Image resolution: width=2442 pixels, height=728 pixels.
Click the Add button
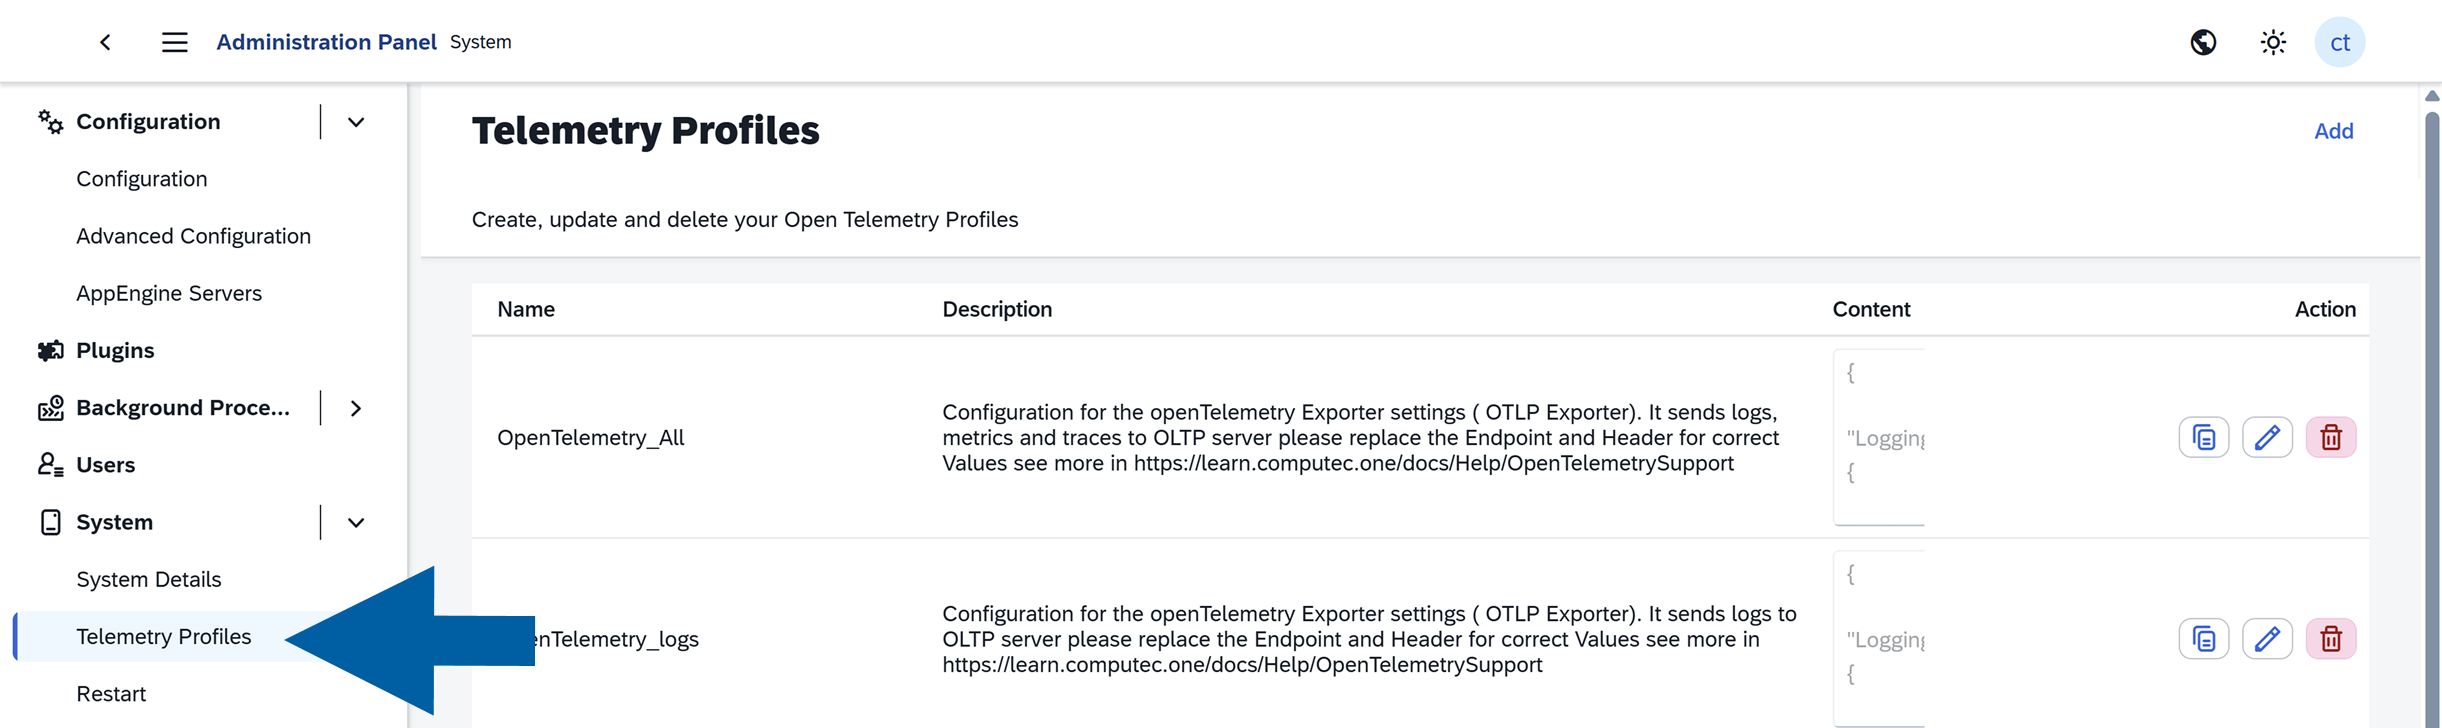(2333, 131)
